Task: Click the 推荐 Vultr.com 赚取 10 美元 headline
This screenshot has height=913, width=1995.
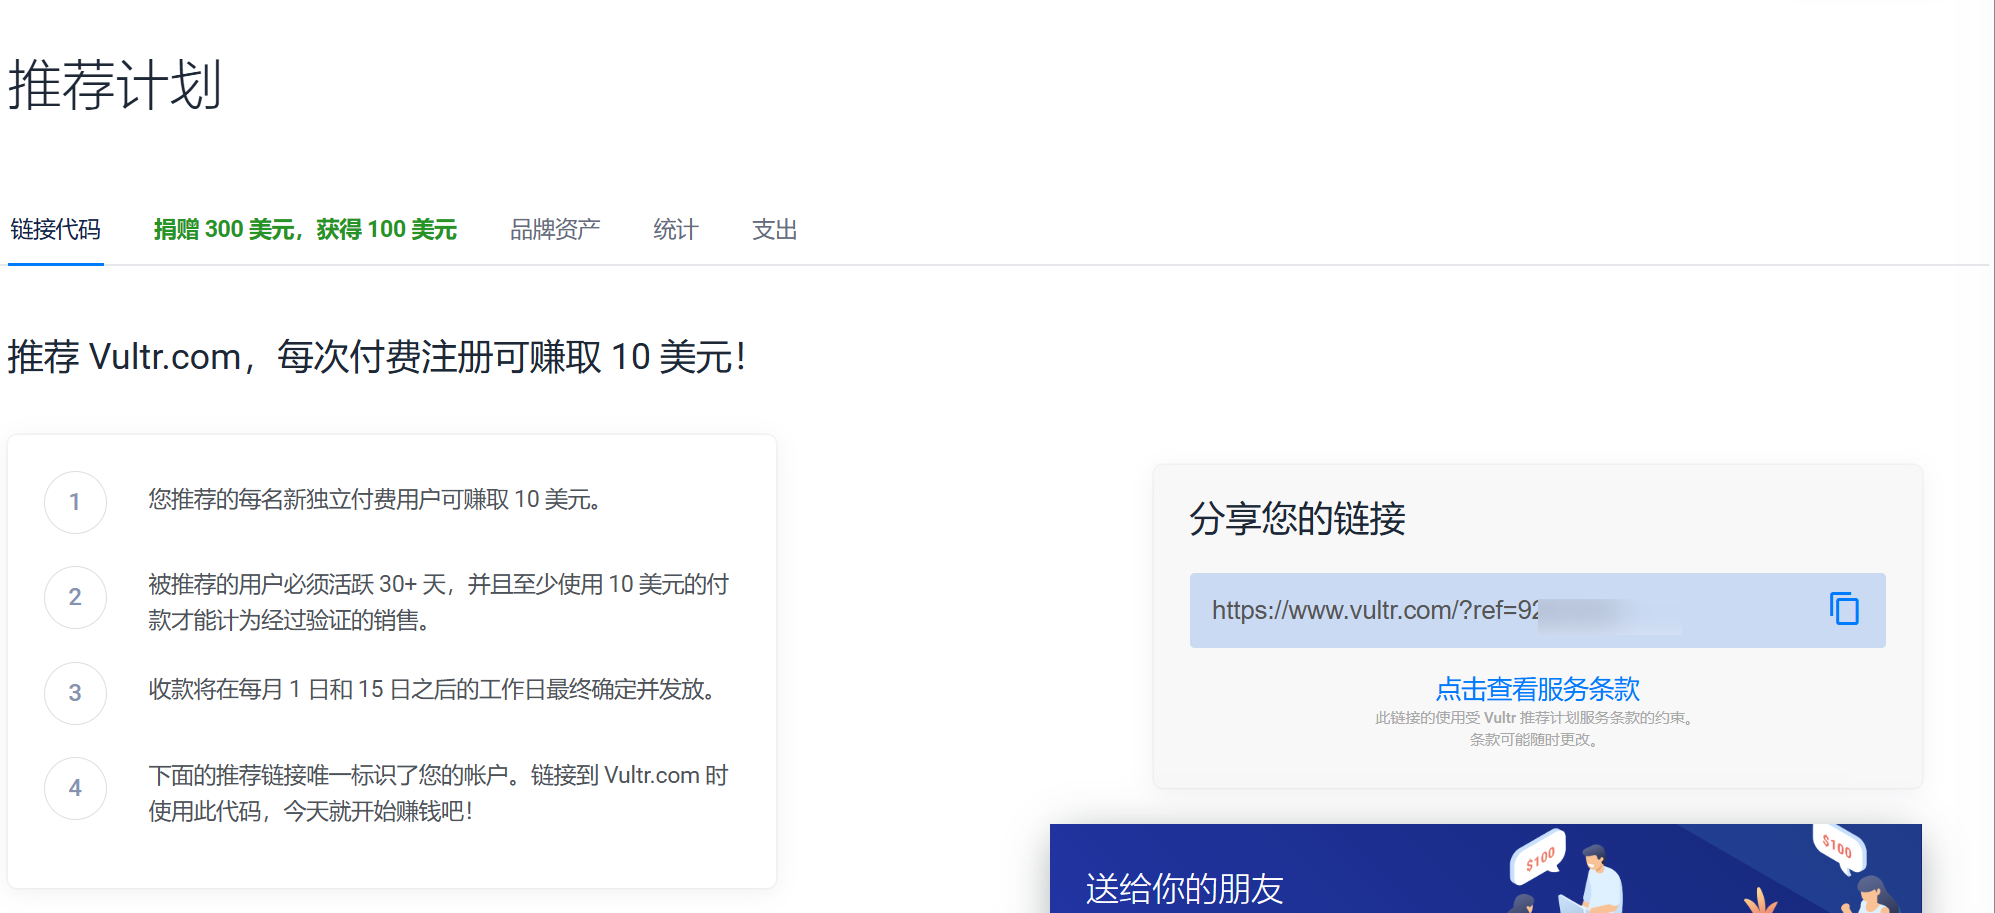Action: [x=377, y=357]
